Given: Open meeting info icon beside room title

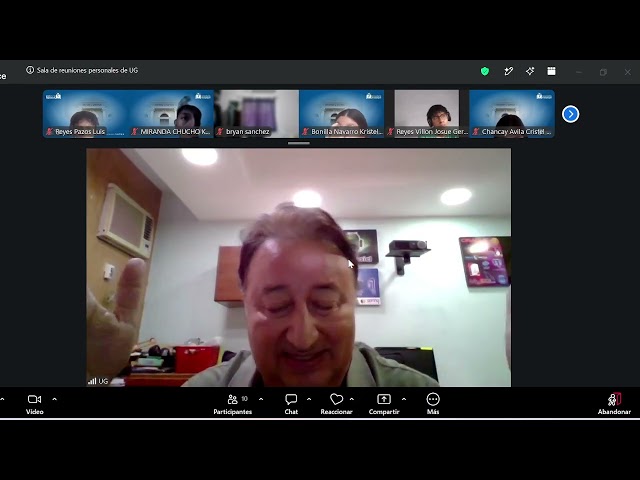Looking at the screenshot, I should 30,70.
